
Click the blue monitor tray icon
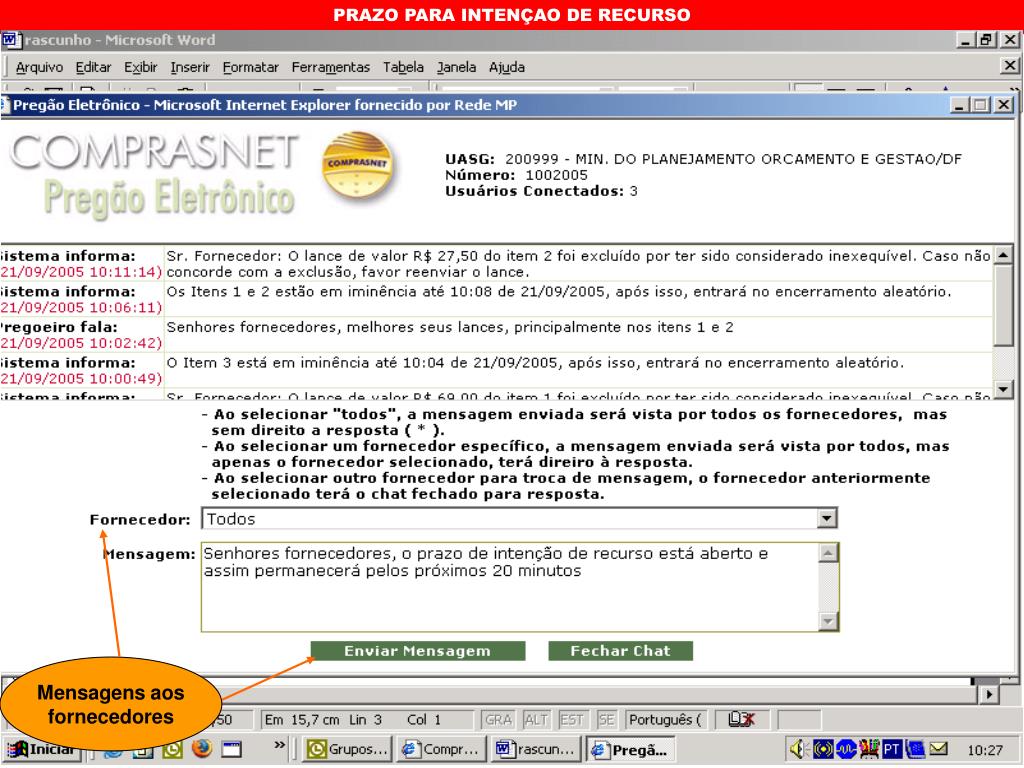click(916, 749)
